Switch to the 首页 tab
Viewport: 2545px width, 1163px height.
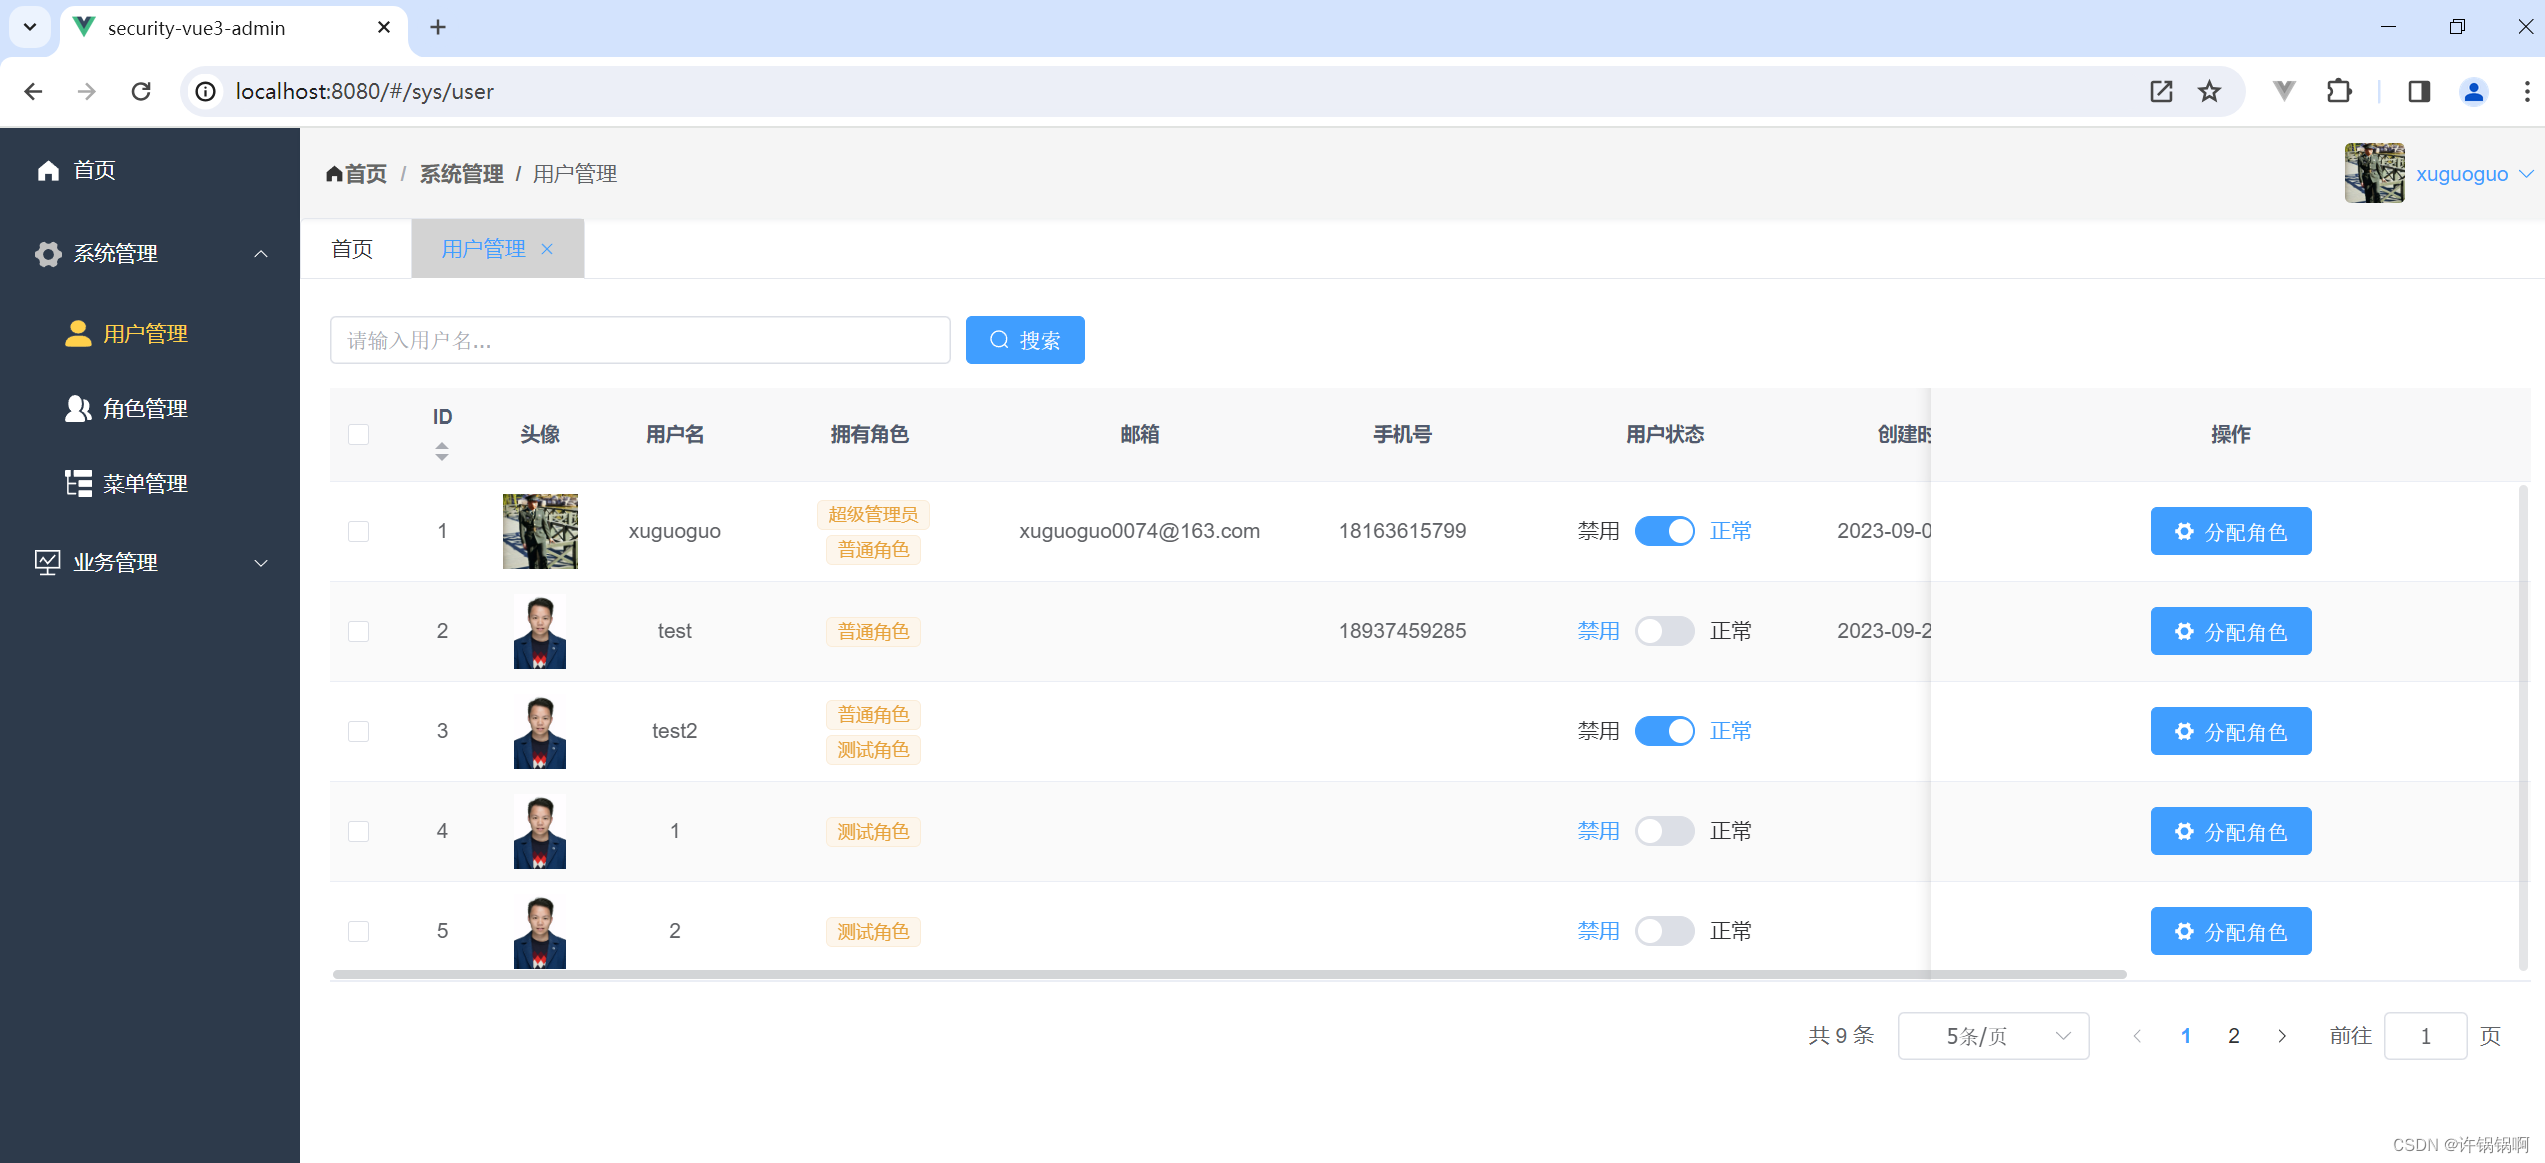(352, 249)
